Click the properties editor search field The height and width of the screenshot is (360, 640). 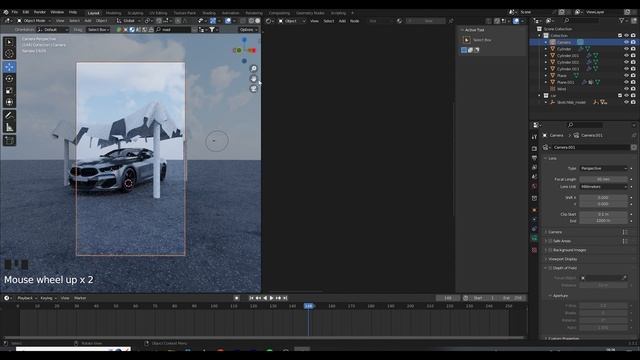point(585,124)
